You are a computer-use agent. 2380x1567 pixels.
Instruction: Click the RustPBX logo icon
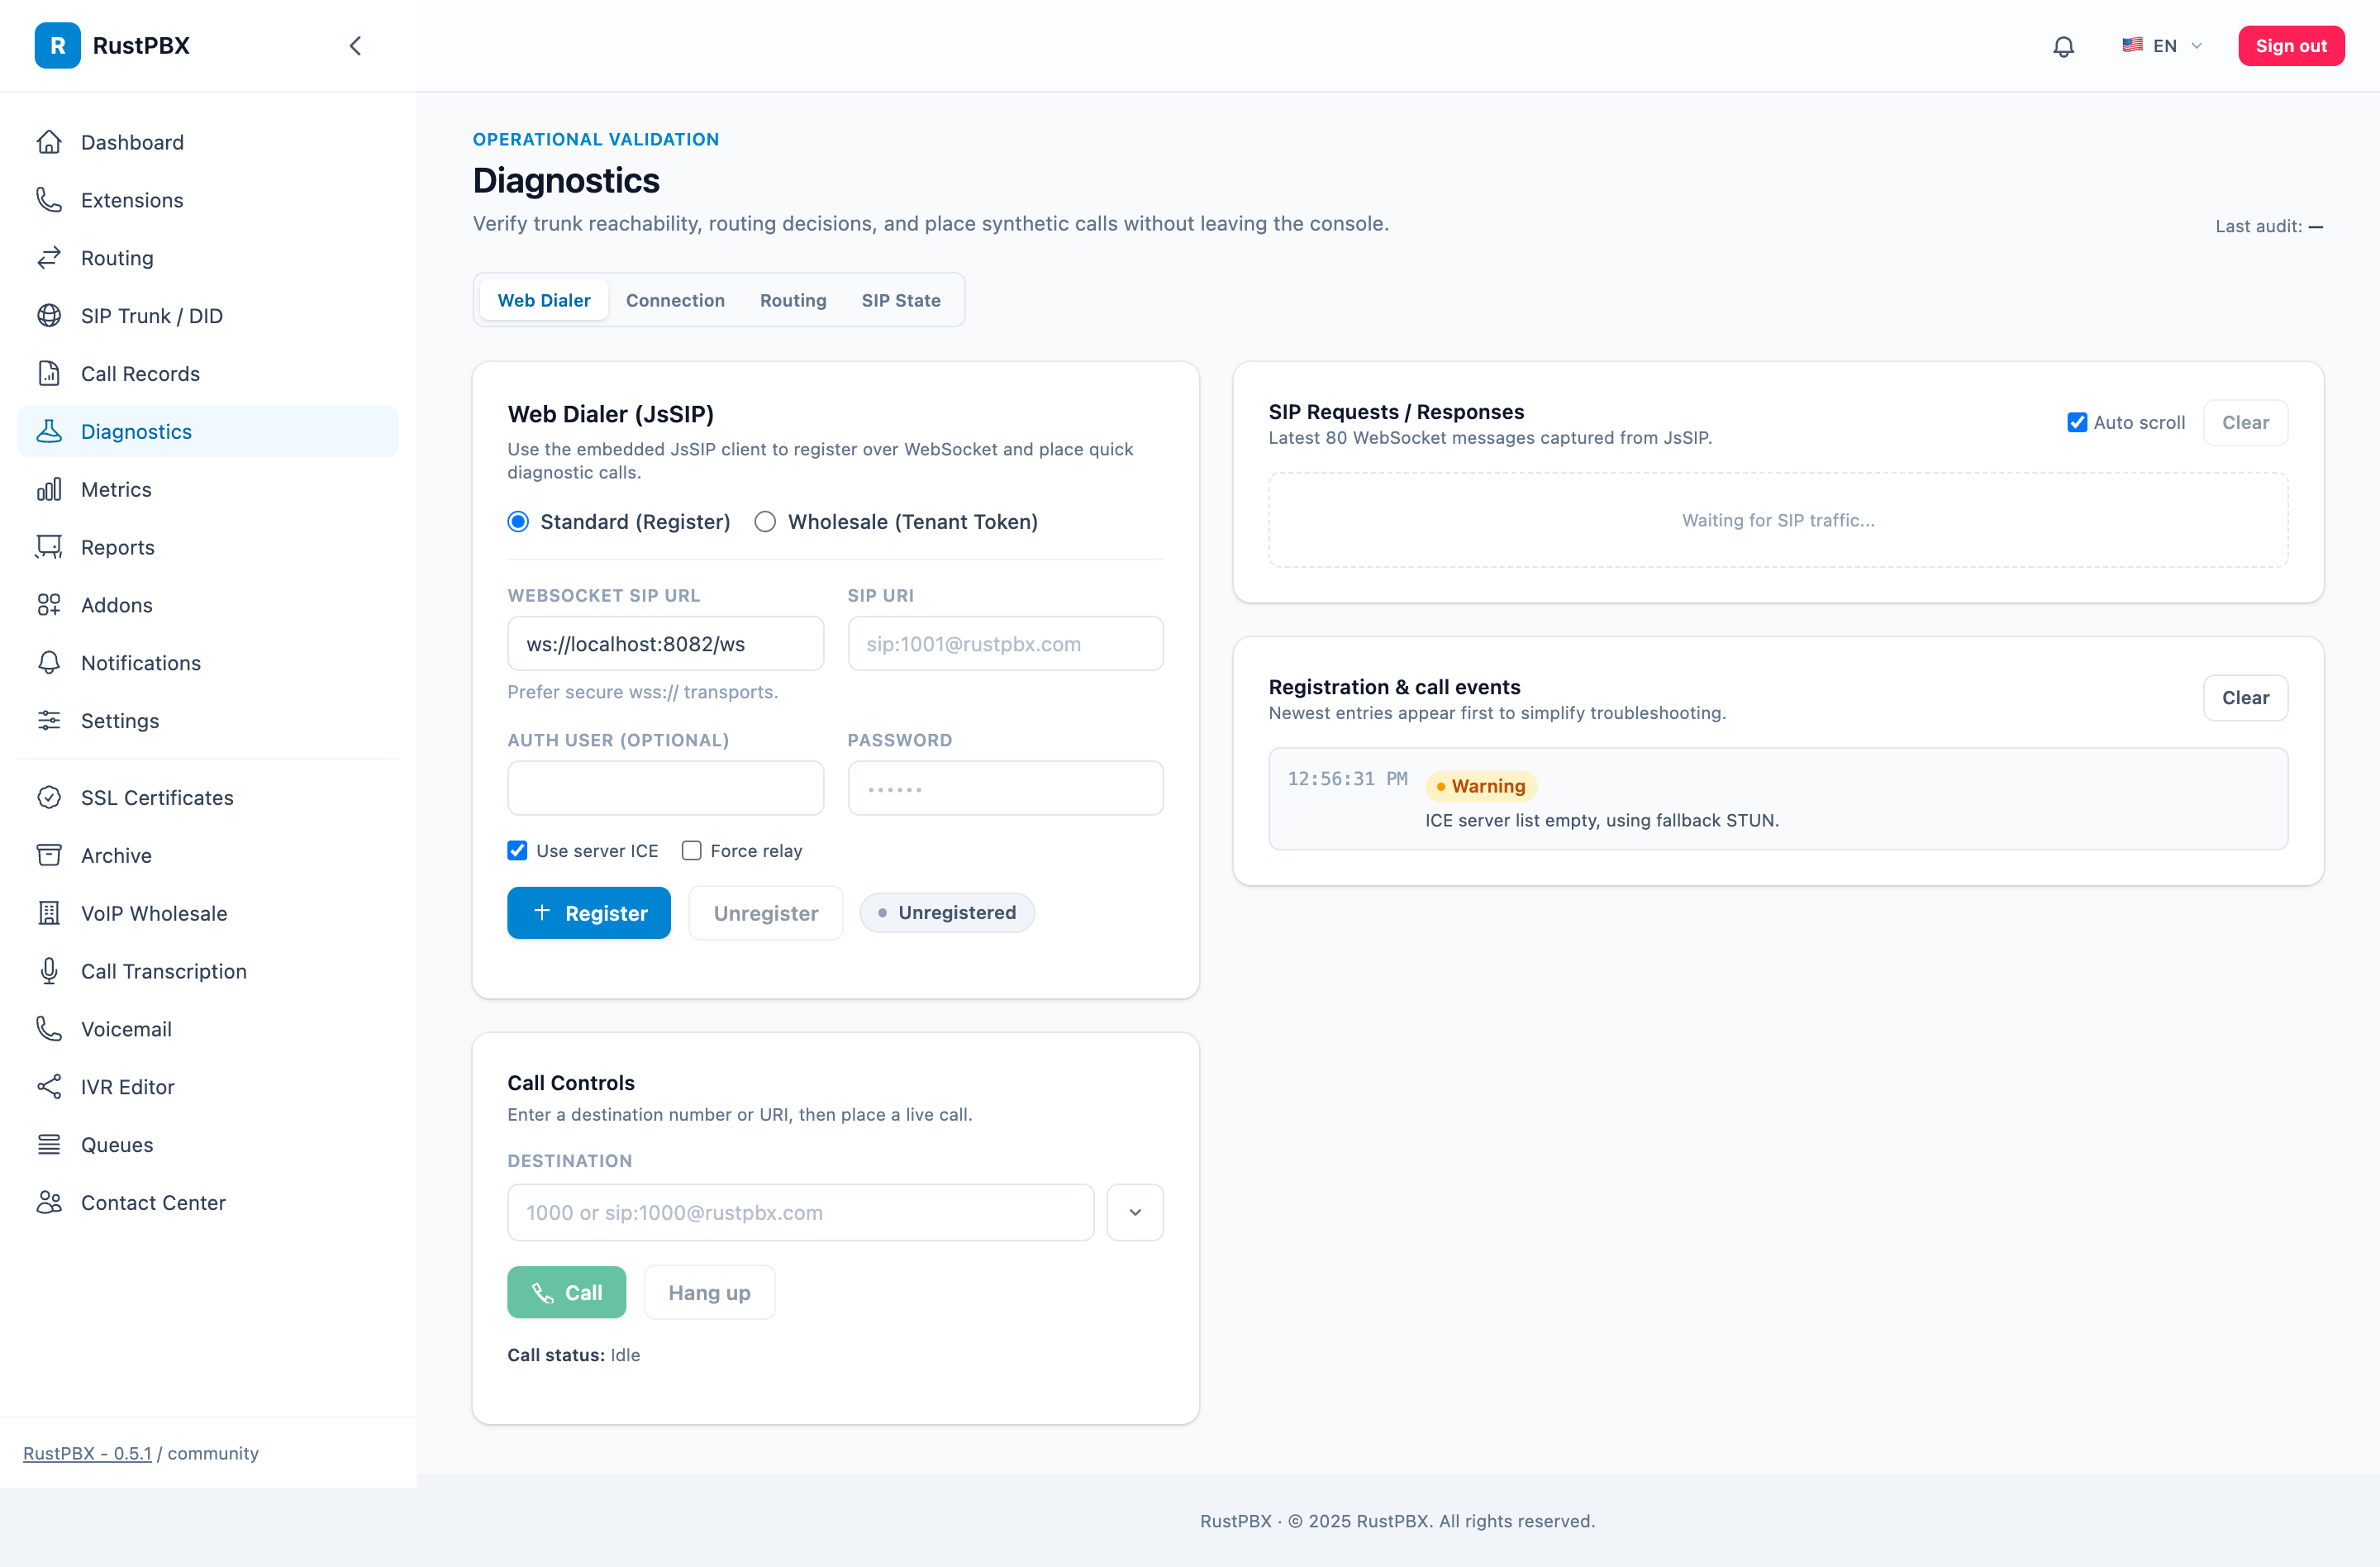click(57, 45)
